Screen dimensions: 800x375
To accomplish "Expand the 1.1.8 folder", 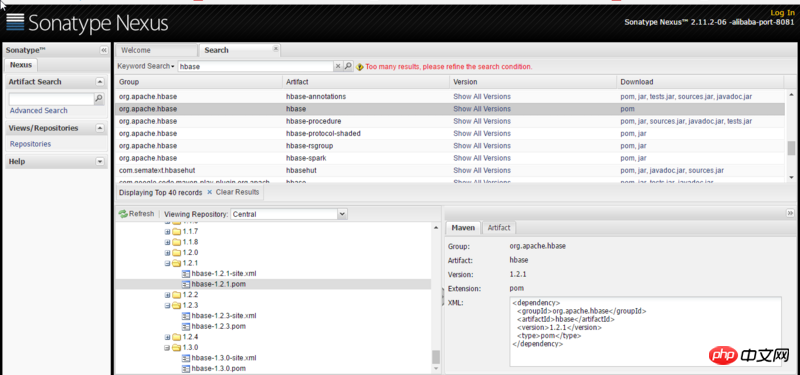I will coord(167,242).
